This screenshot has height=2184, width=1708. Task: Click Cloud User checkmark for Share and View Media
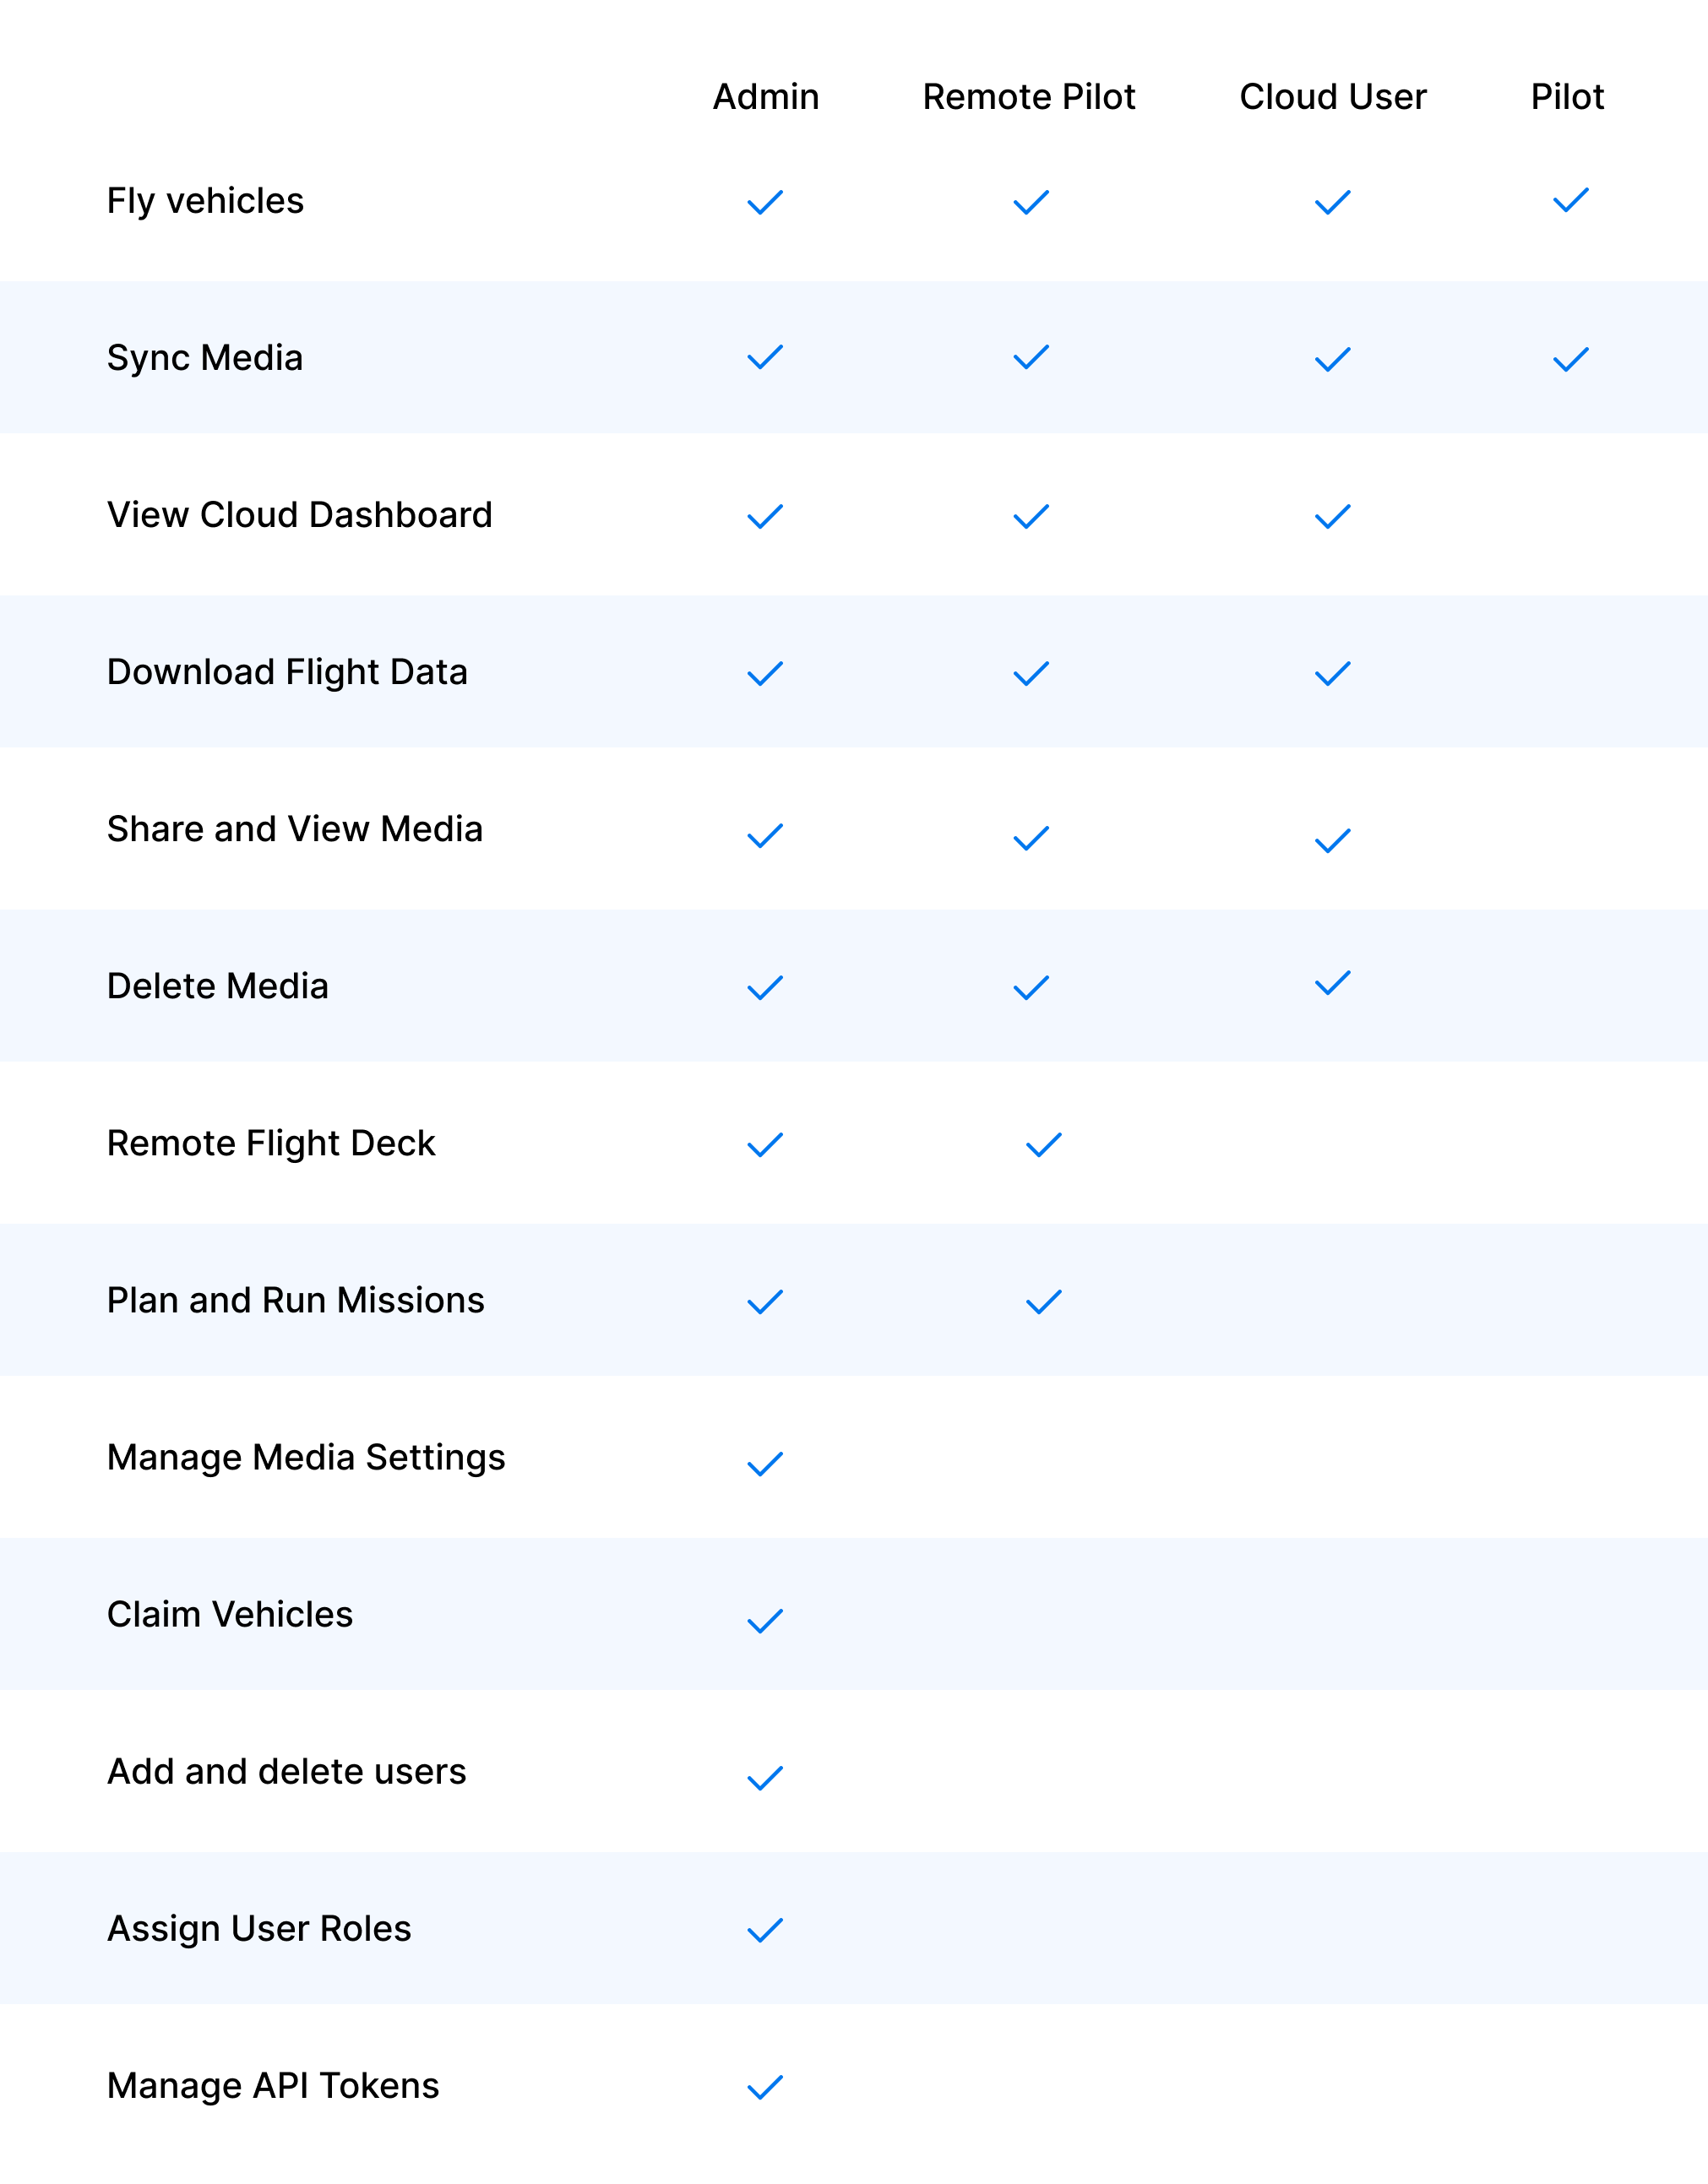point(1333,841)
